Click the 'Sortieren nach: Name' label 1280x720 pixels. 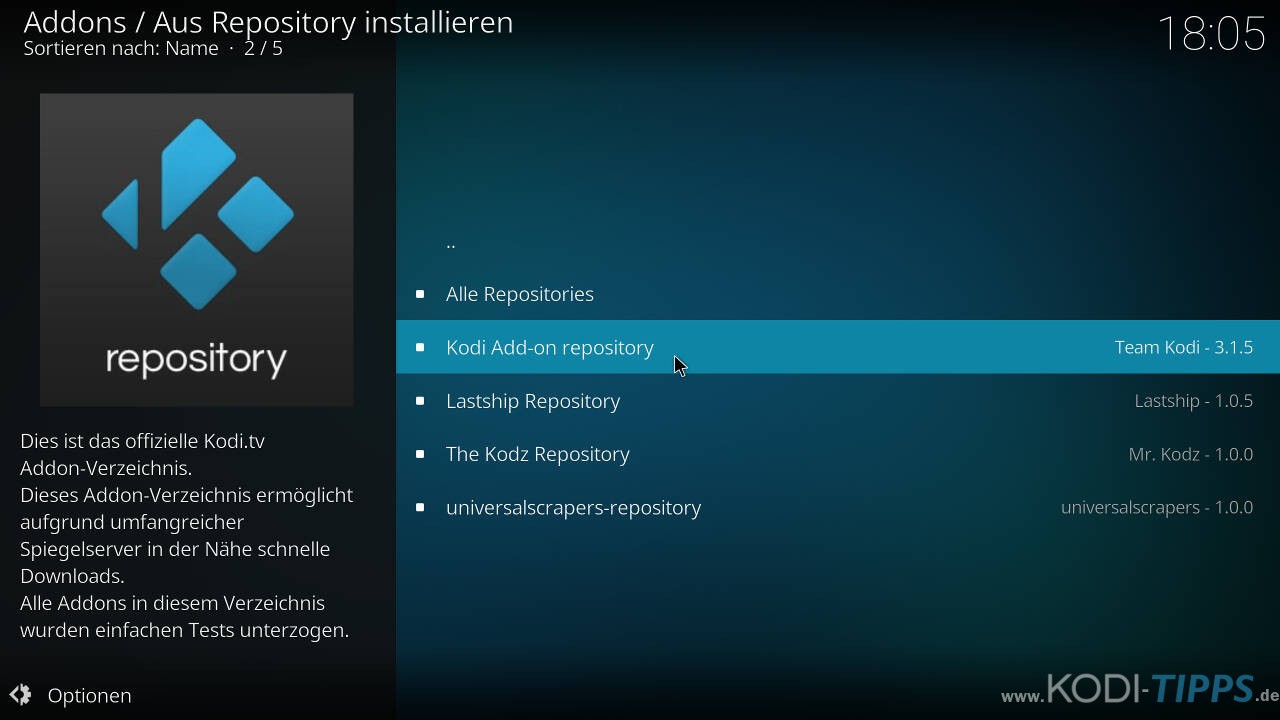pos(121,48)
